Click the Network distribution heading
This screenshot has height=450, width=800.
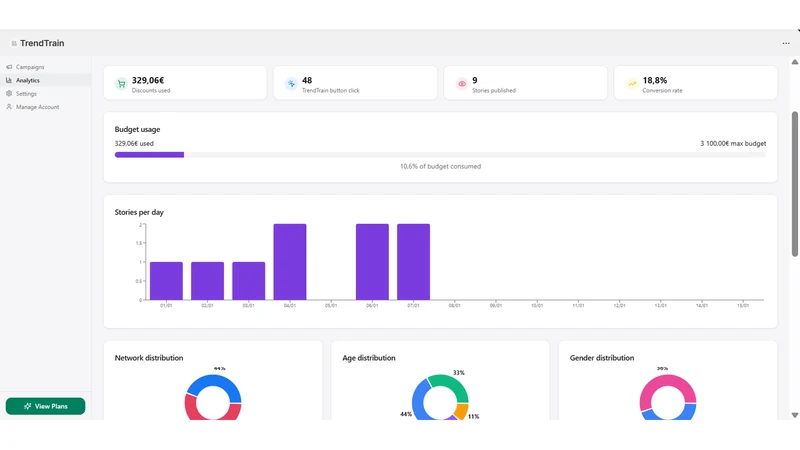click(x=149, y=358)
